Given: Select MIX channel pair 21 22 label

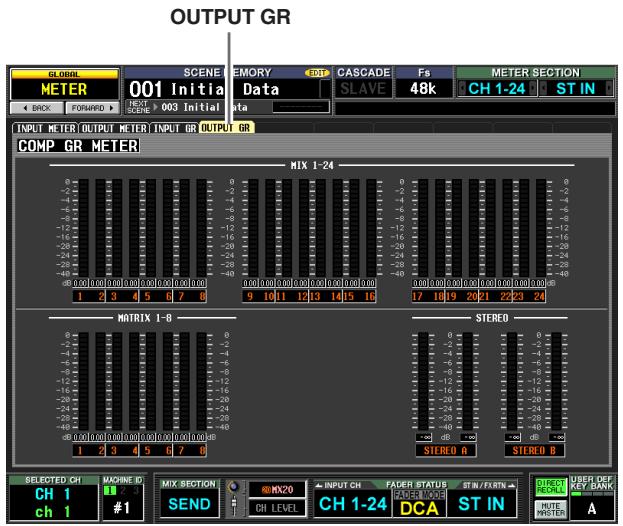Looking at the screenshot, I should 495,296.
